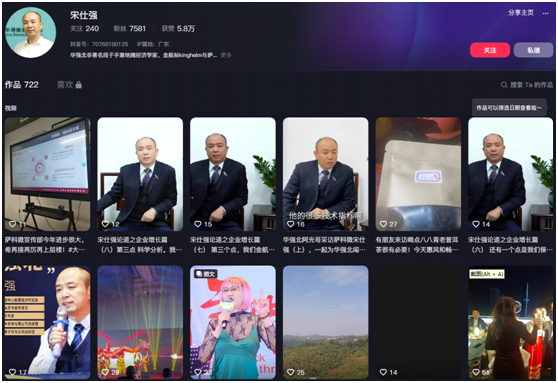558x383 pixels.
Task: Click the lock icon beside 喜欢
Action: pos(79,84)
